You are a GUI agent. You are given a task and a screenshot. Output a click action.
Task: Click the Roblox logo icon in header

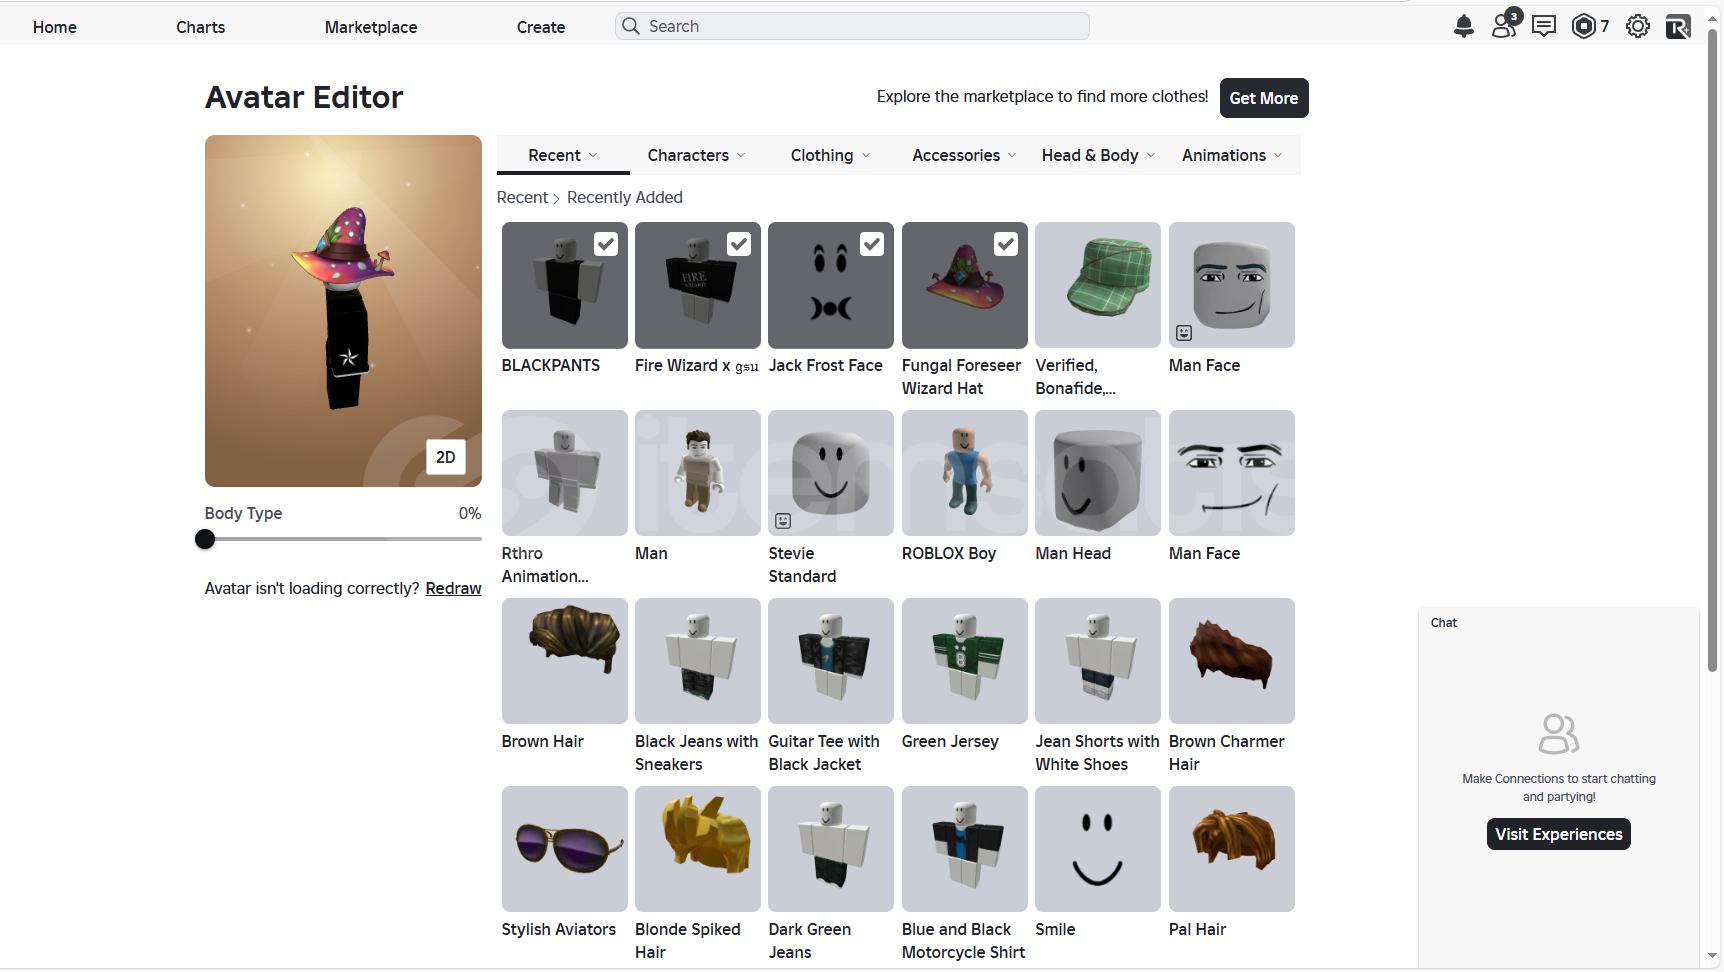(1678, 27)
